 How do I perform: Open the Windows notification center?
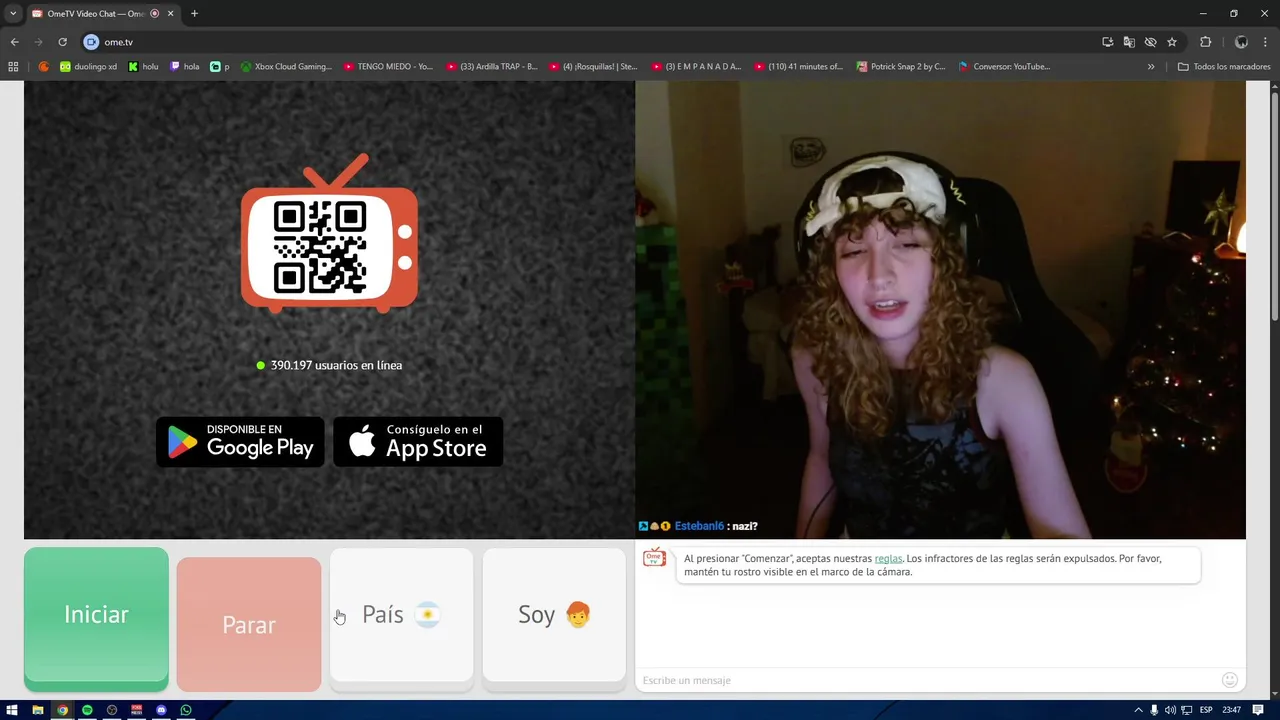click(x=1259, y=710)
